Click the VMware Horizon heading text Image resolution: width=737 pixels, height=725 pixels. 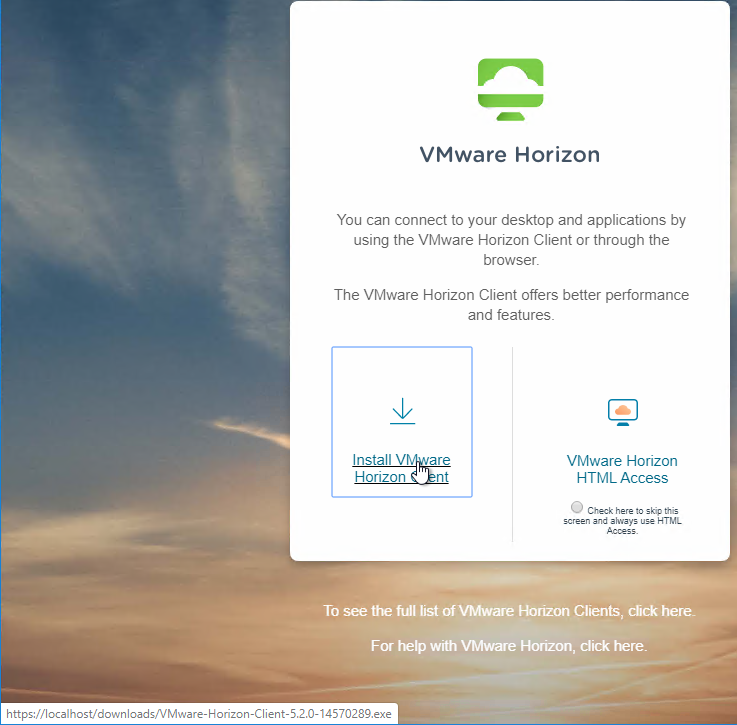pos(510,155)
